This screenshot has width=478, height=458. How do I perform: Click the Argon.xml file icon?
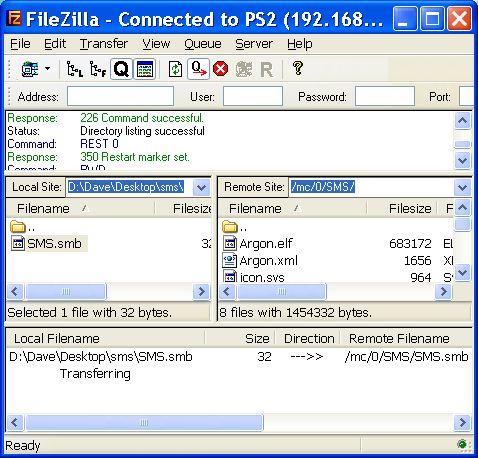coord(230,260)
